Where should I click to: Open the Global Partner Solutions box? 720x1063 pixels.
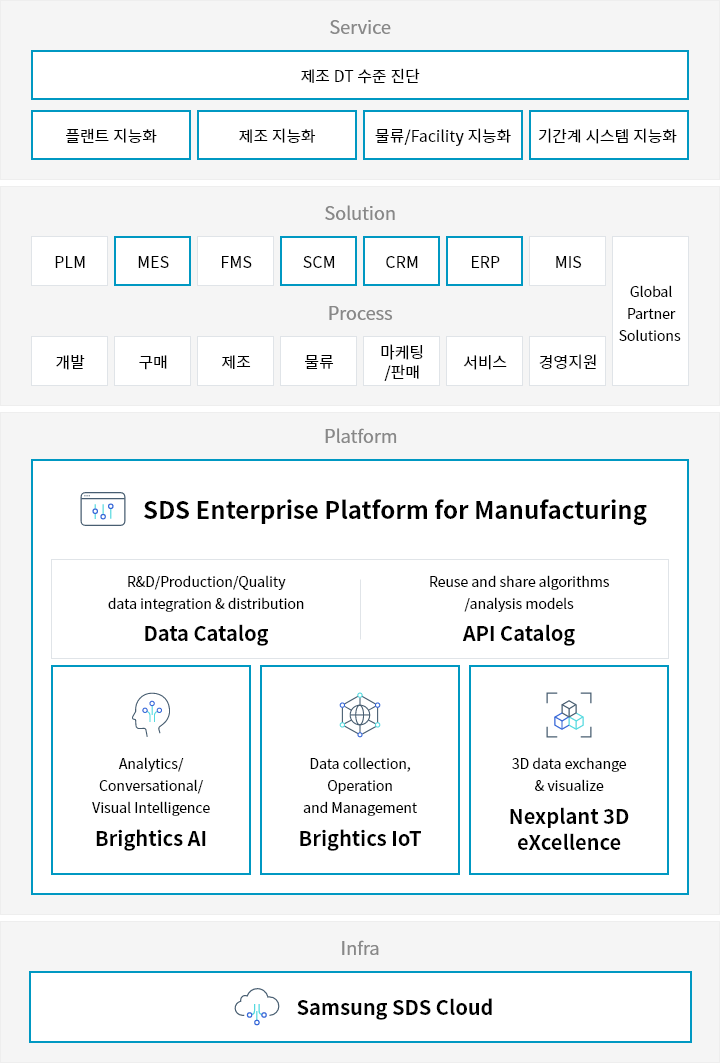coord(650,311)
